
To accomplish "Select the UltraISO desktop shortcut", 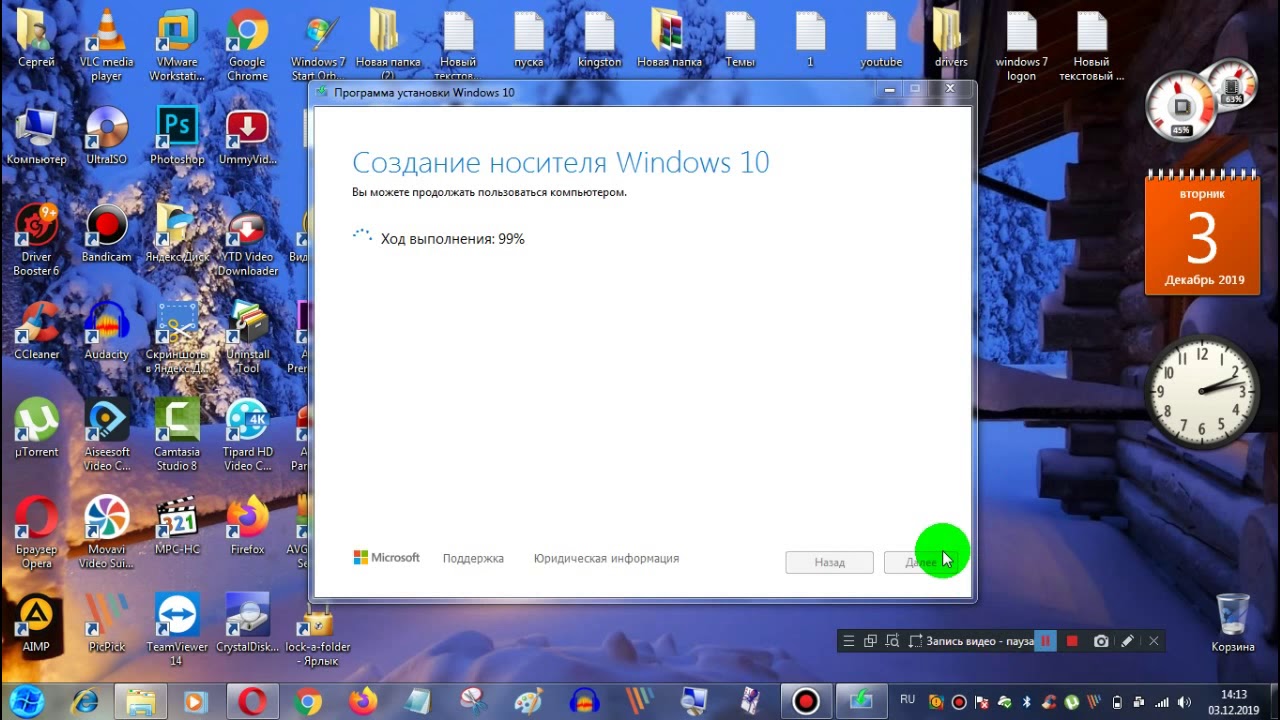I will tap(106, 137).
